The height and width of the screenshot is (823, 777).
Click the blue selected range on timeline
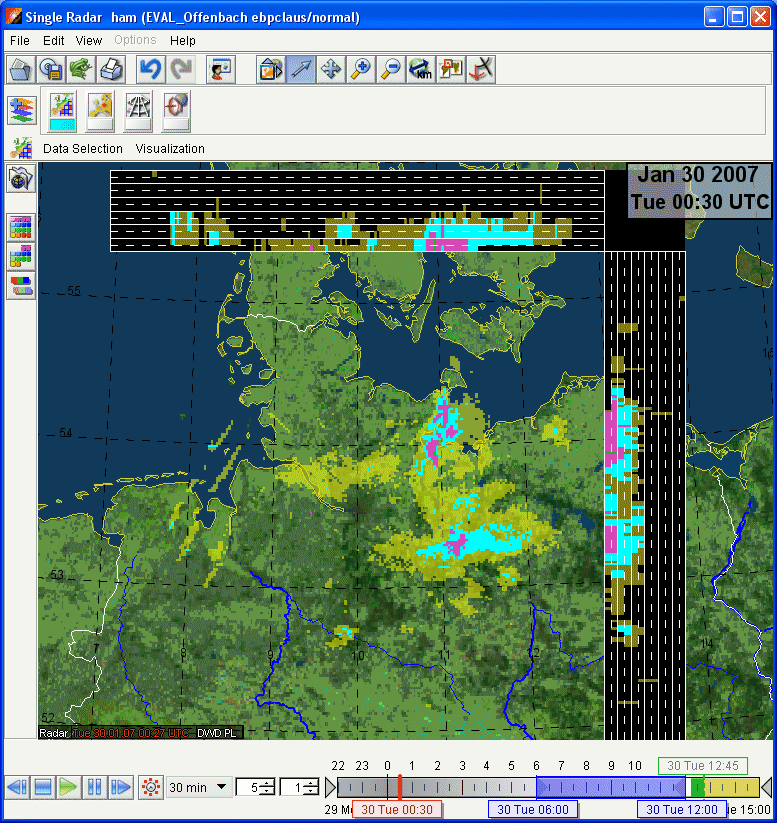(x=611, y=787)
